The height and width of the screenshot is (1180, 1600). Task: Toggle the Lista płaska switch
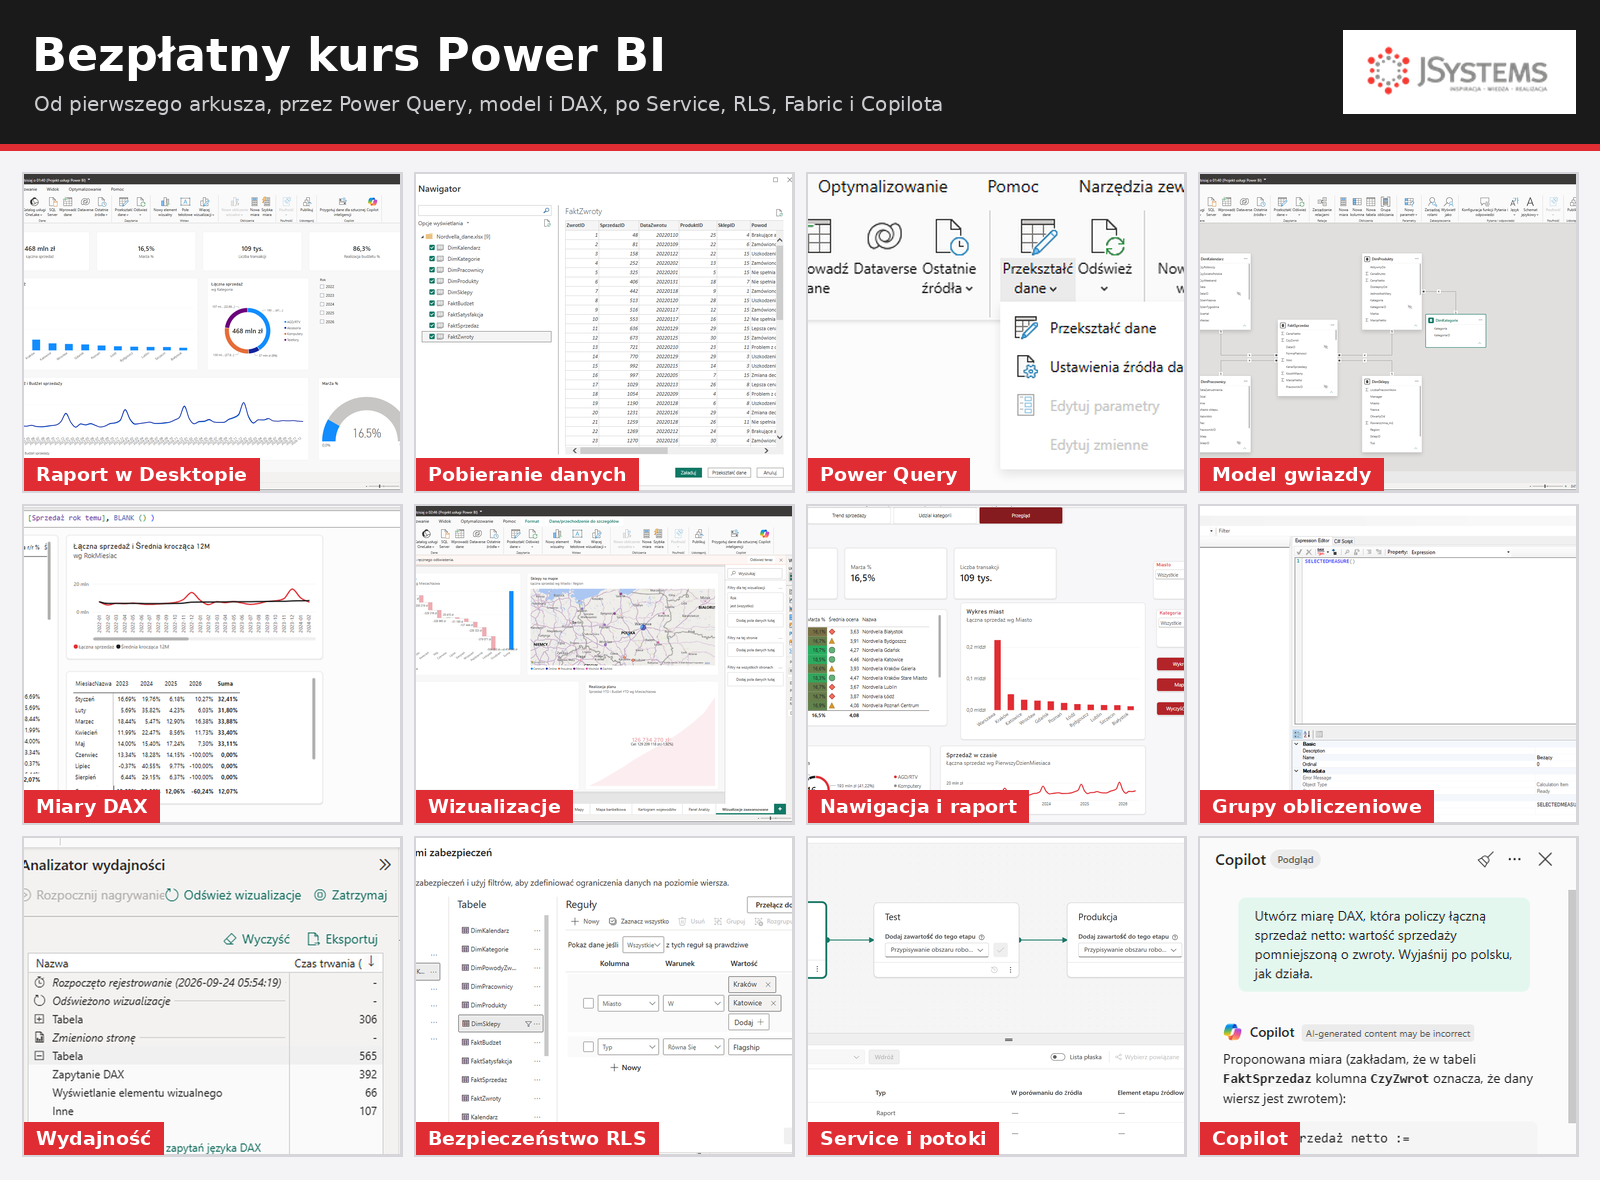[1058, 1057]
